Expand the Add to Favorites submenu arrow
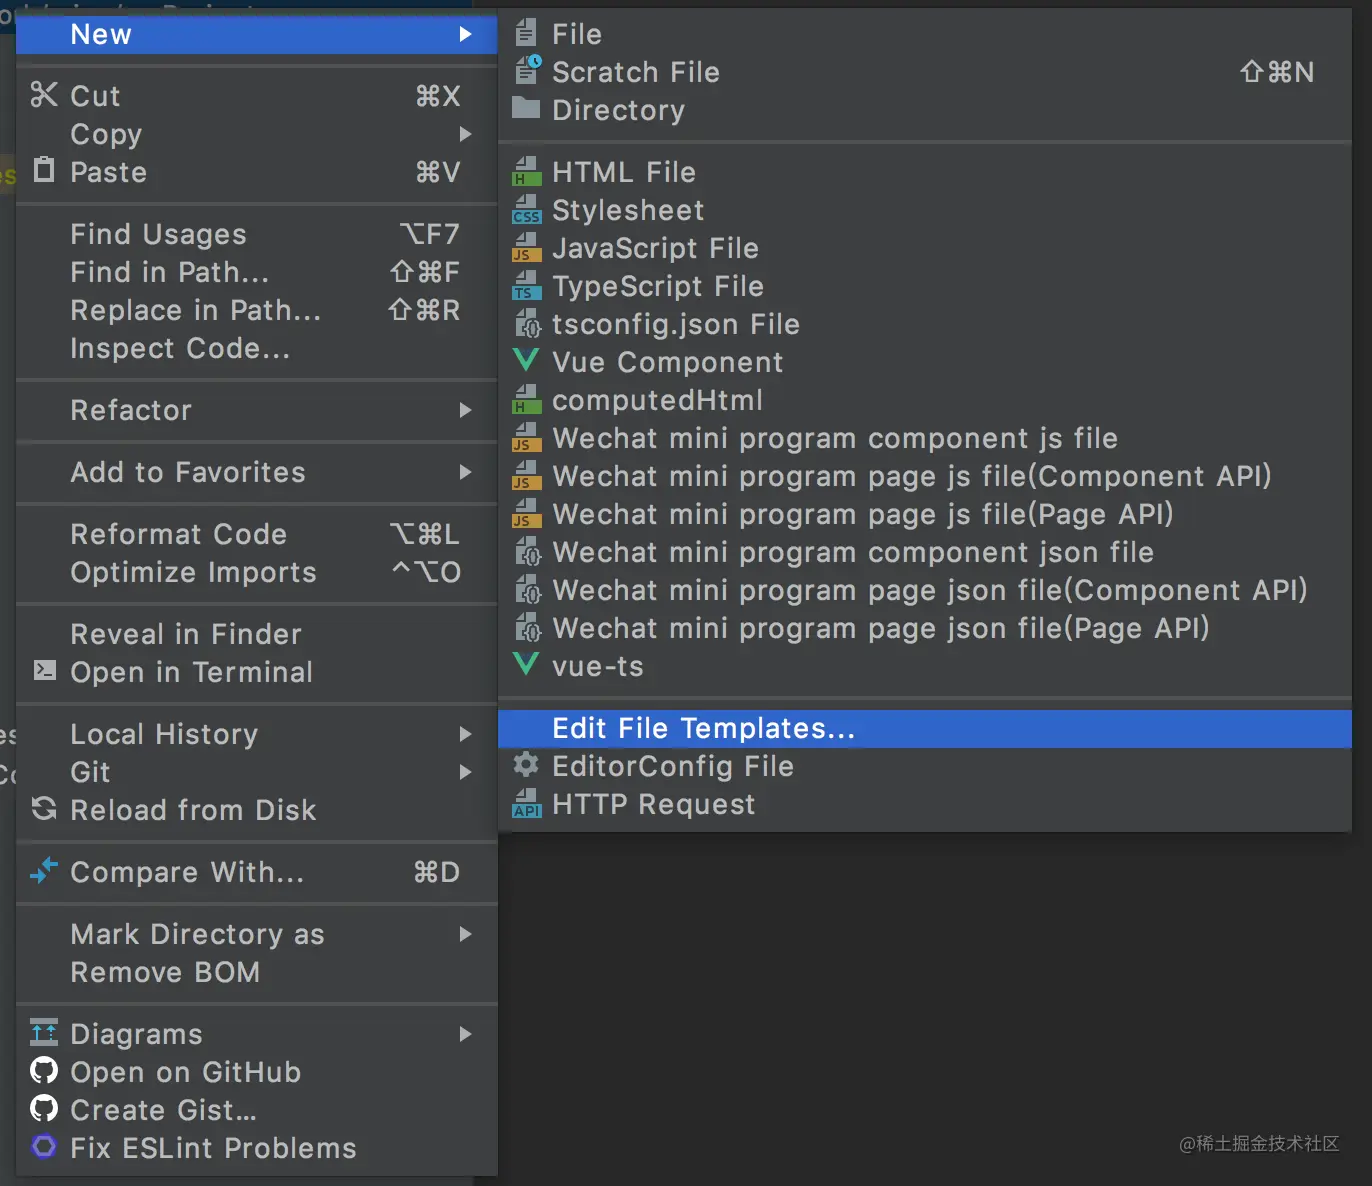The height and width of the screenshot is (1186, 1372). [x=465, y=472]
